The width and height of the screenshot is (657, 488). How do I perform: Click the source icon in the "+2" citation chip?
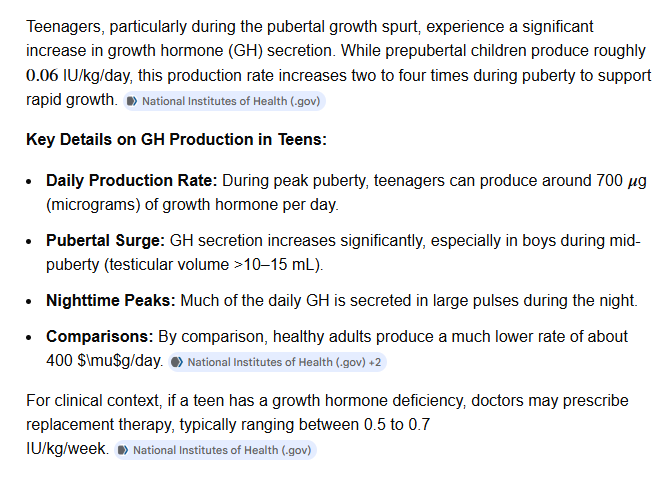[177, 362]
